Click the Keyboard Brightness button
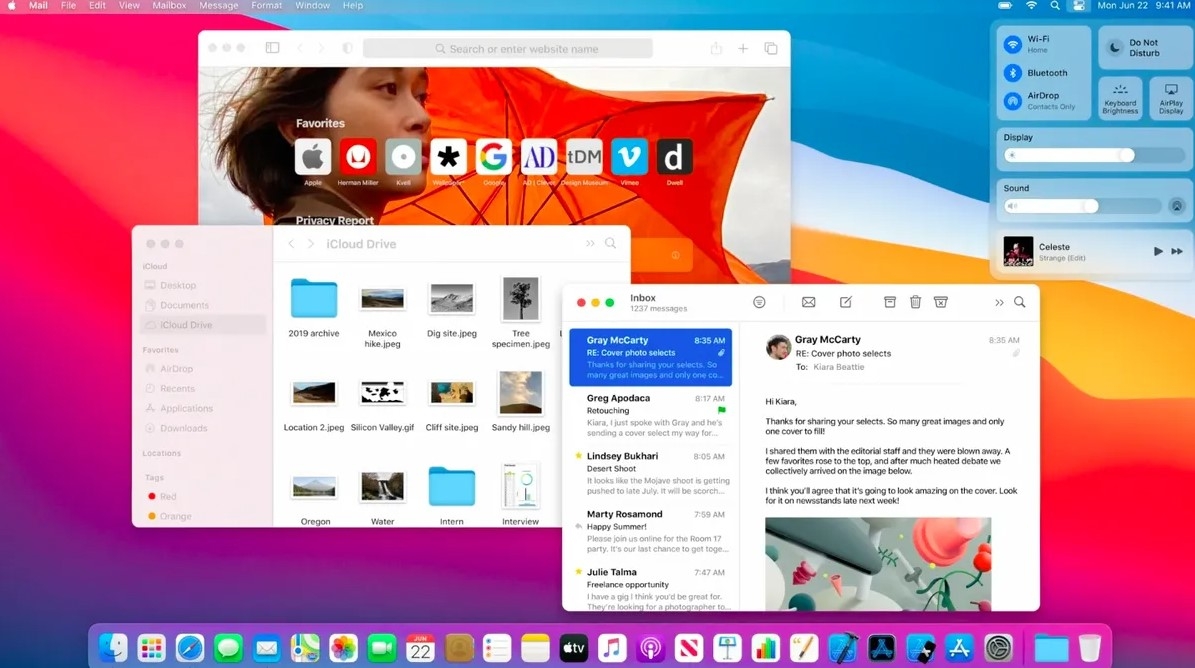Viewport: 1195px width, 668px height. click(x=1120, y=97)
